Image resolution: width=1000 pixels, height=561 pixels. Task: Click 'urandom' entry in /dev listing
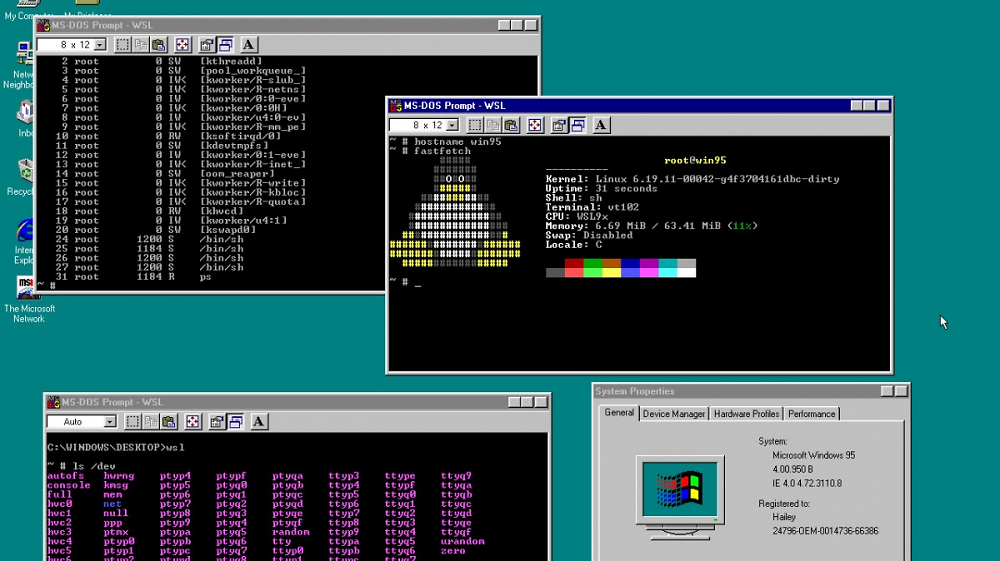pos(462,541)
